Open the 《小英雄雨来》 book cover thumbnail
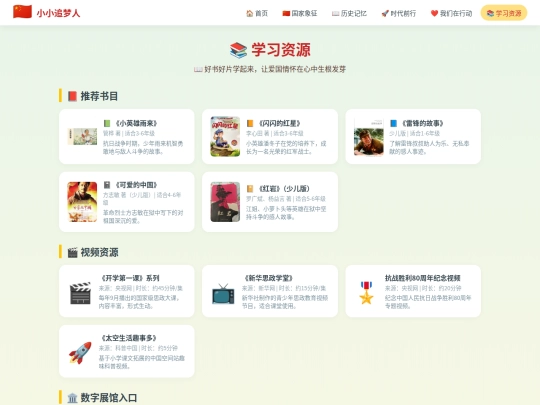Image resolution: width=540 pixels, height=405 pixels. click(82, 136)
